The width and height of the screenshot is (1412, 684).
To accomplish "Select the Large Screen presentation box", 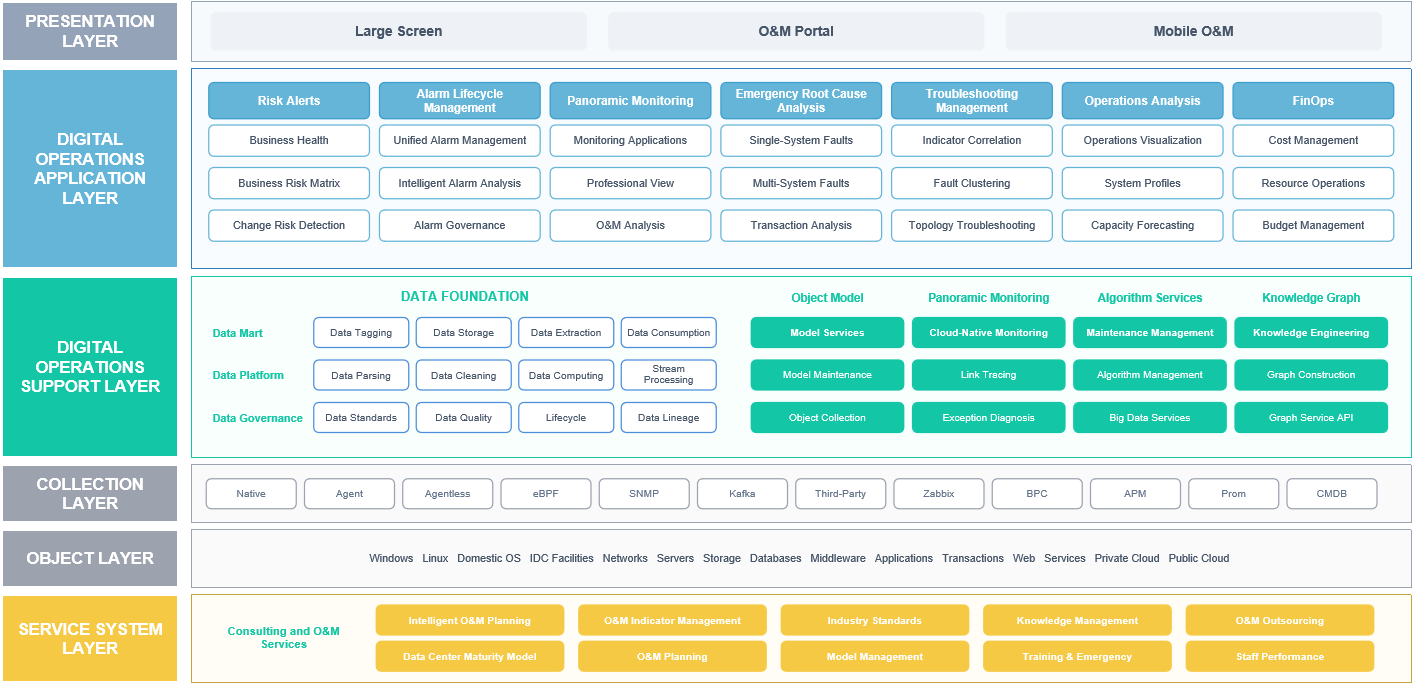I will [398, 31].
